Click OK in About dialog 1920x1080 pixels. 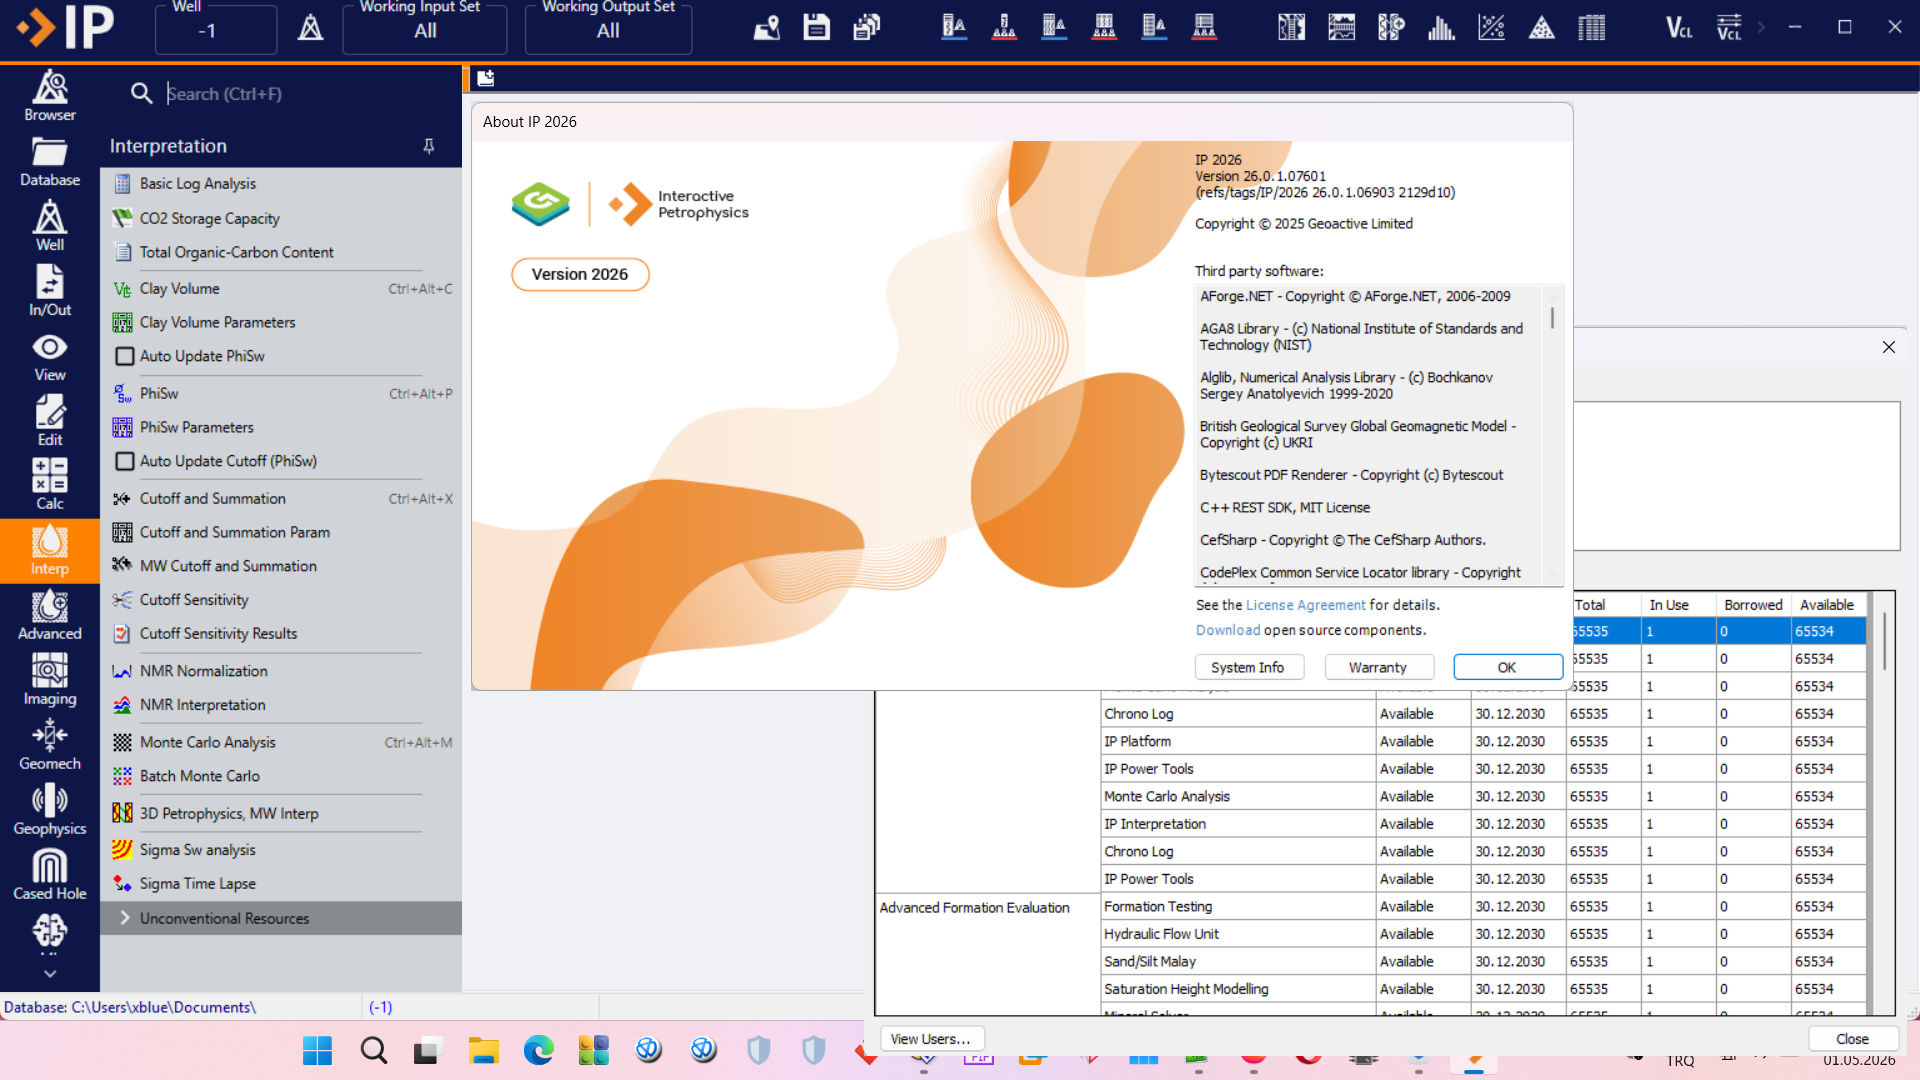tap(1507, 667)
